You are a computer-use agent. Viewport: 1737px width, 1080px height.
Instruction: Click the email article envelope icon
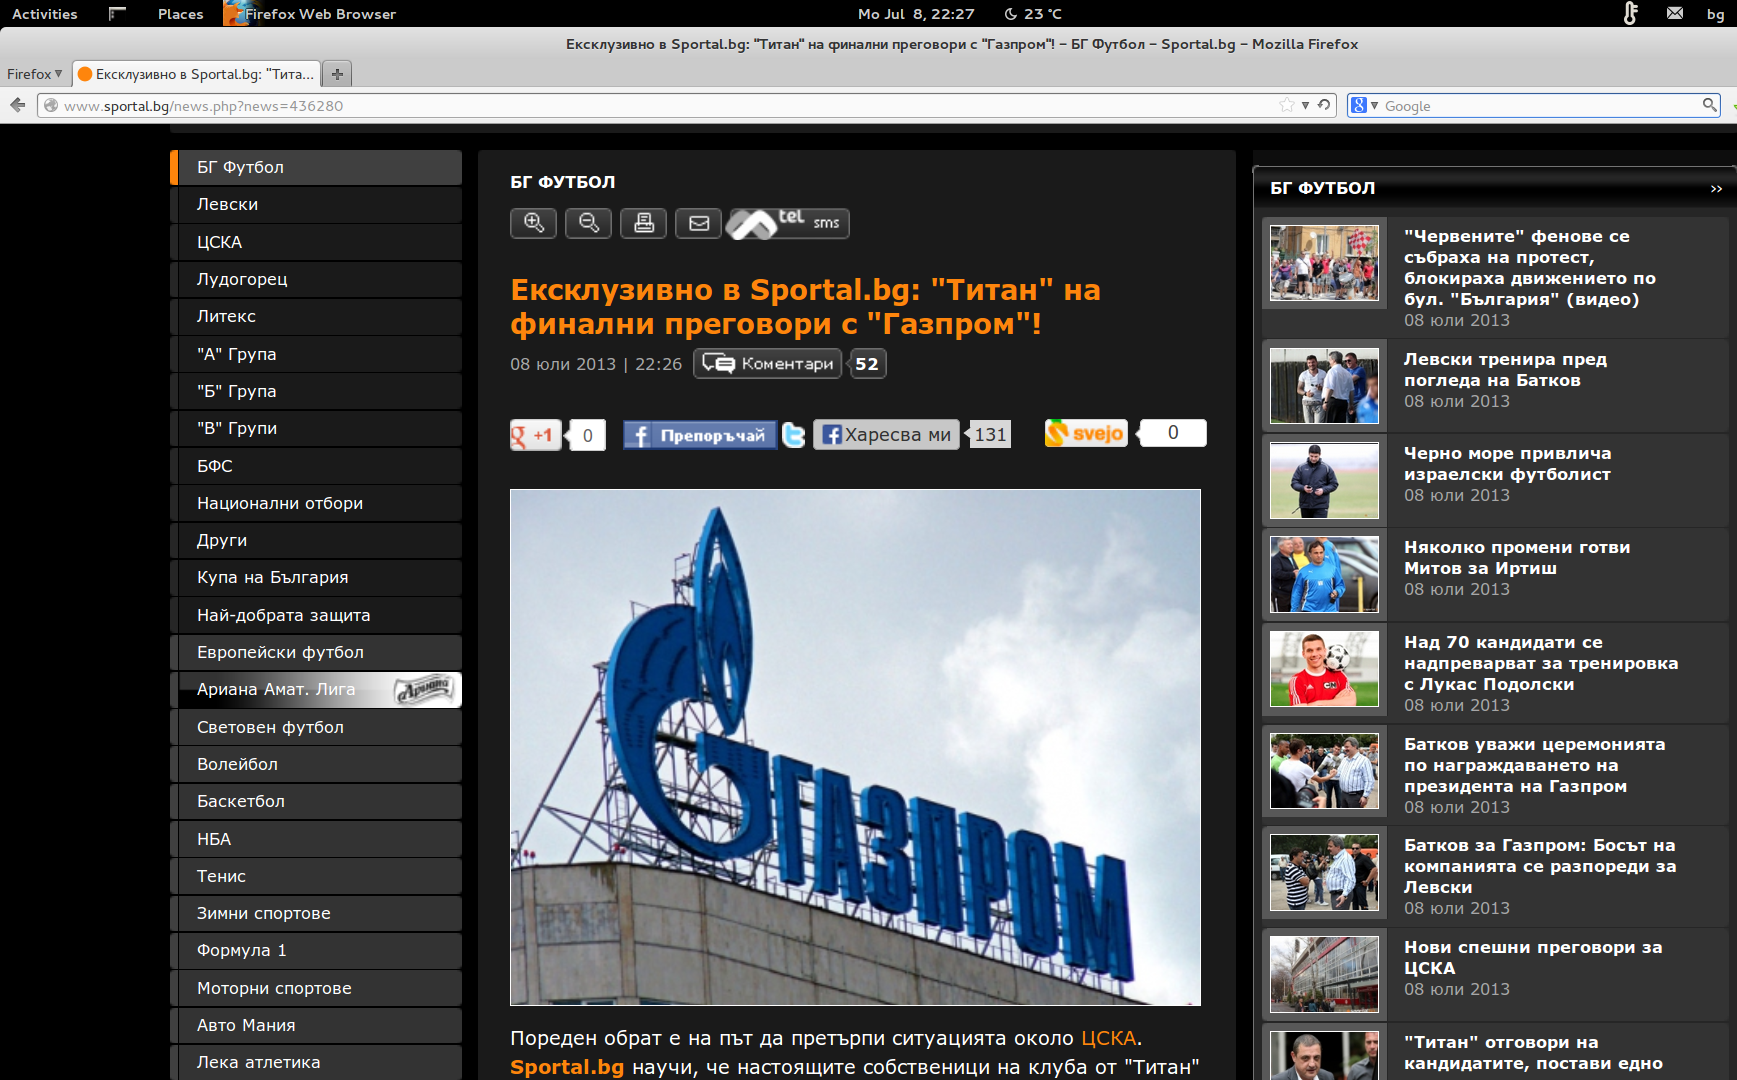(x=698, y=223)
